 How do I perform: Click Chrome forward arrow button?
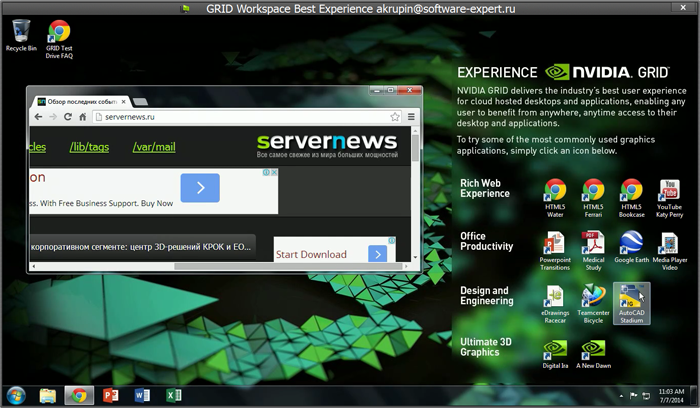coord(53,117)
